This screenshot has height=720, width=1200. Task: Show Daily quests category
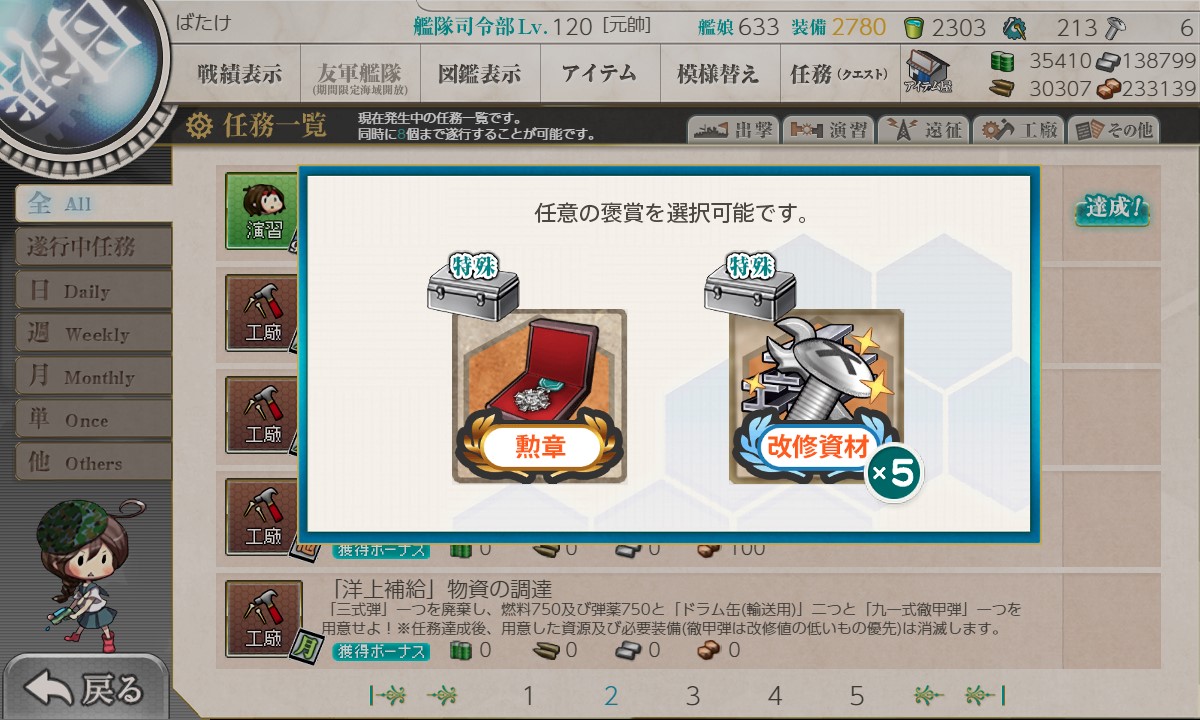93,290
